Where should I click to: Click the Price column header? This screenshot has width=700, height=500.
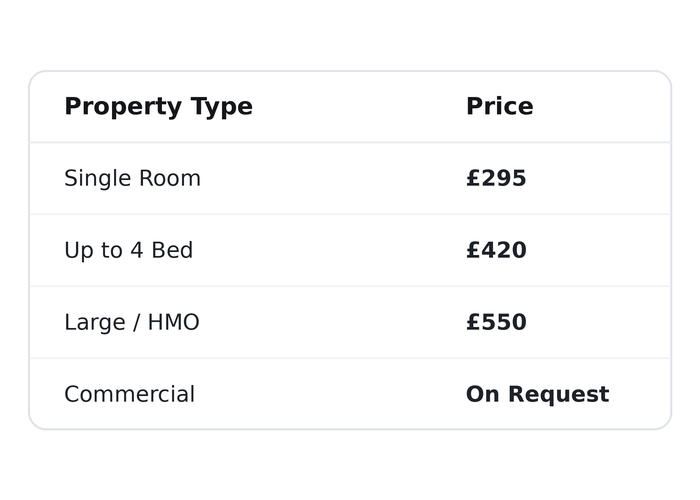[500, 106]
